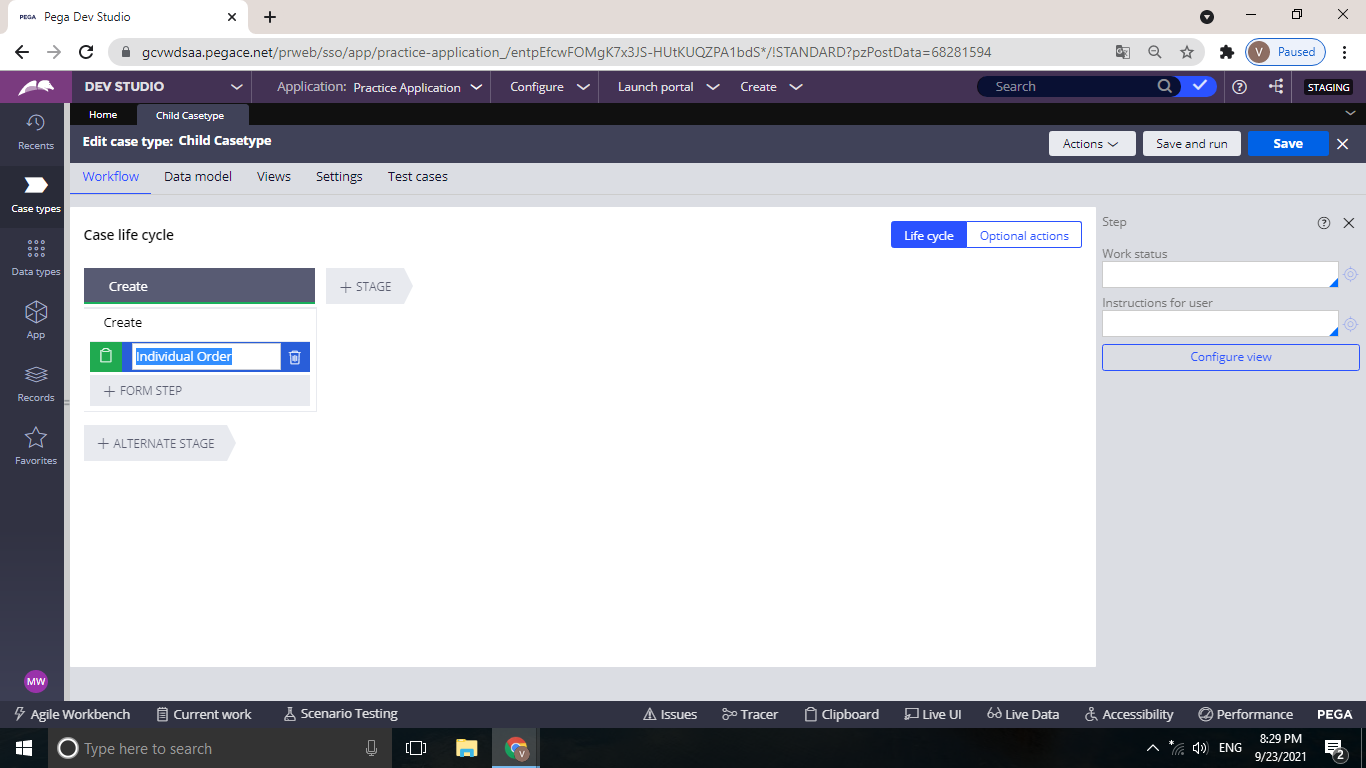Click the PEGA label in footer
The image size is (1366, 768).
[1334, 714]
